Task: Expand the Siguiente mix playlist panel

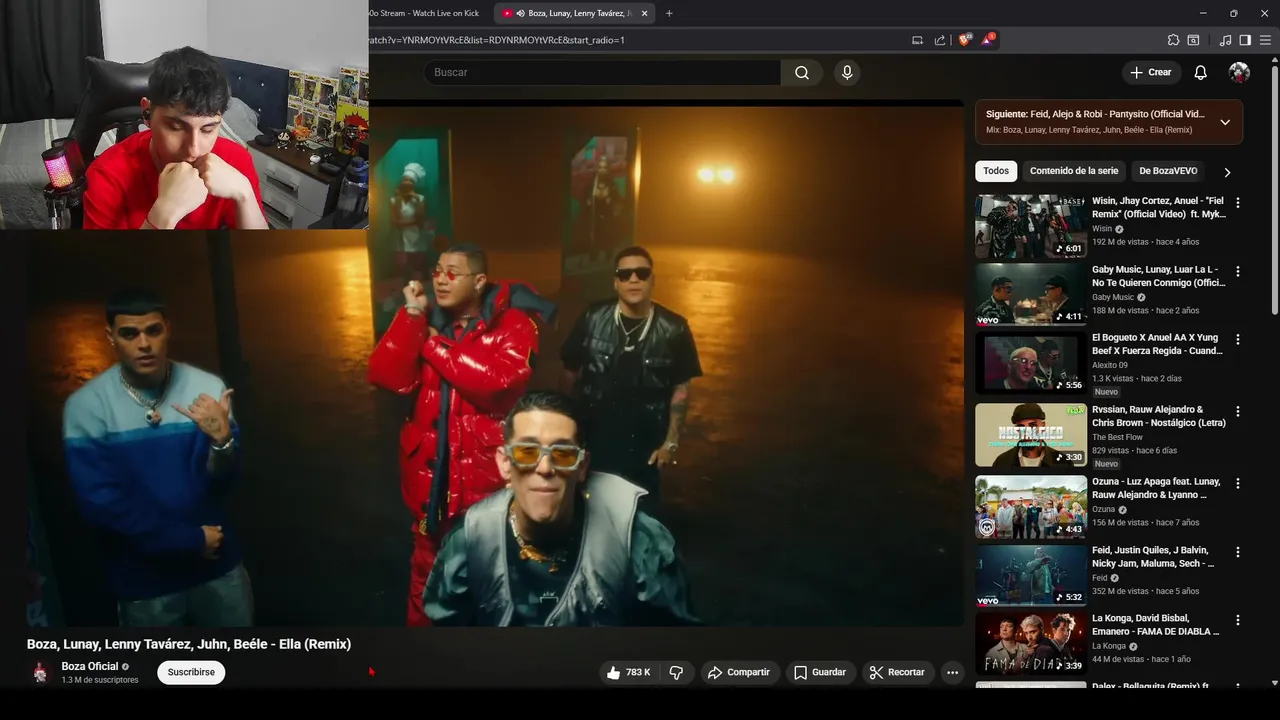Action: 1225,122
